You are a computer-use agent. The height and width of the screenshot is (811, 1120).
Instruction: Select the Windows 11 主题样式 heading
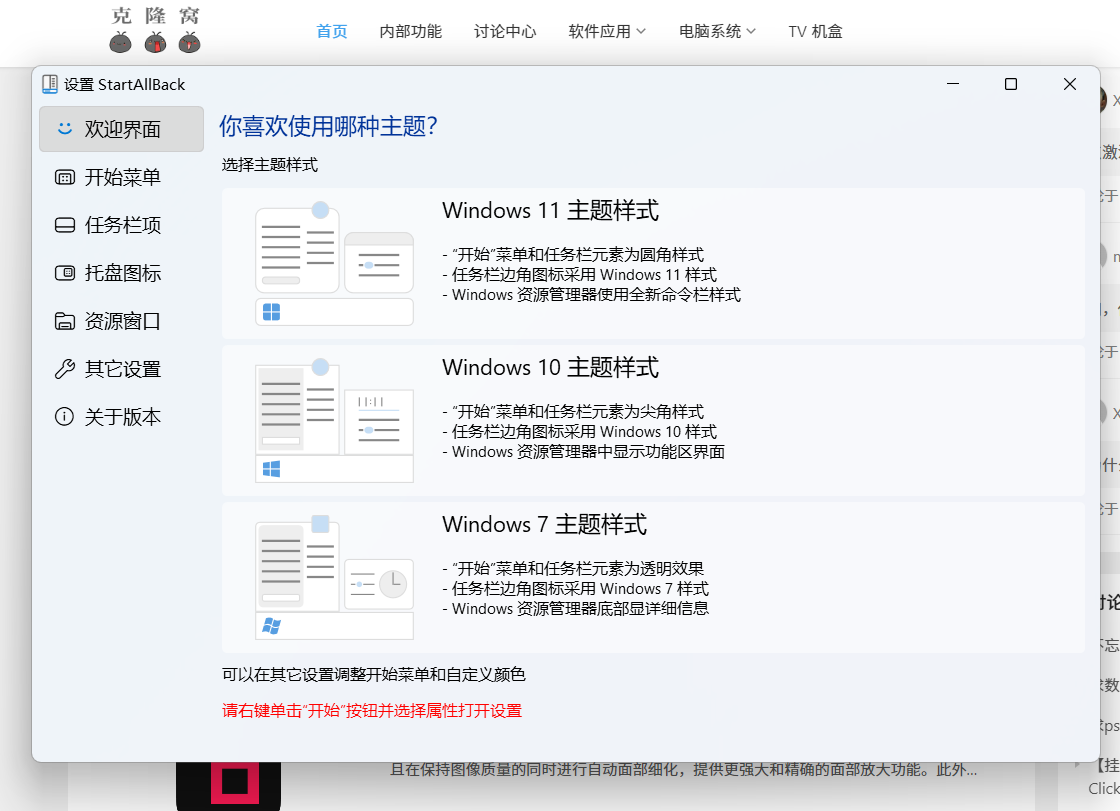[550, 211]
